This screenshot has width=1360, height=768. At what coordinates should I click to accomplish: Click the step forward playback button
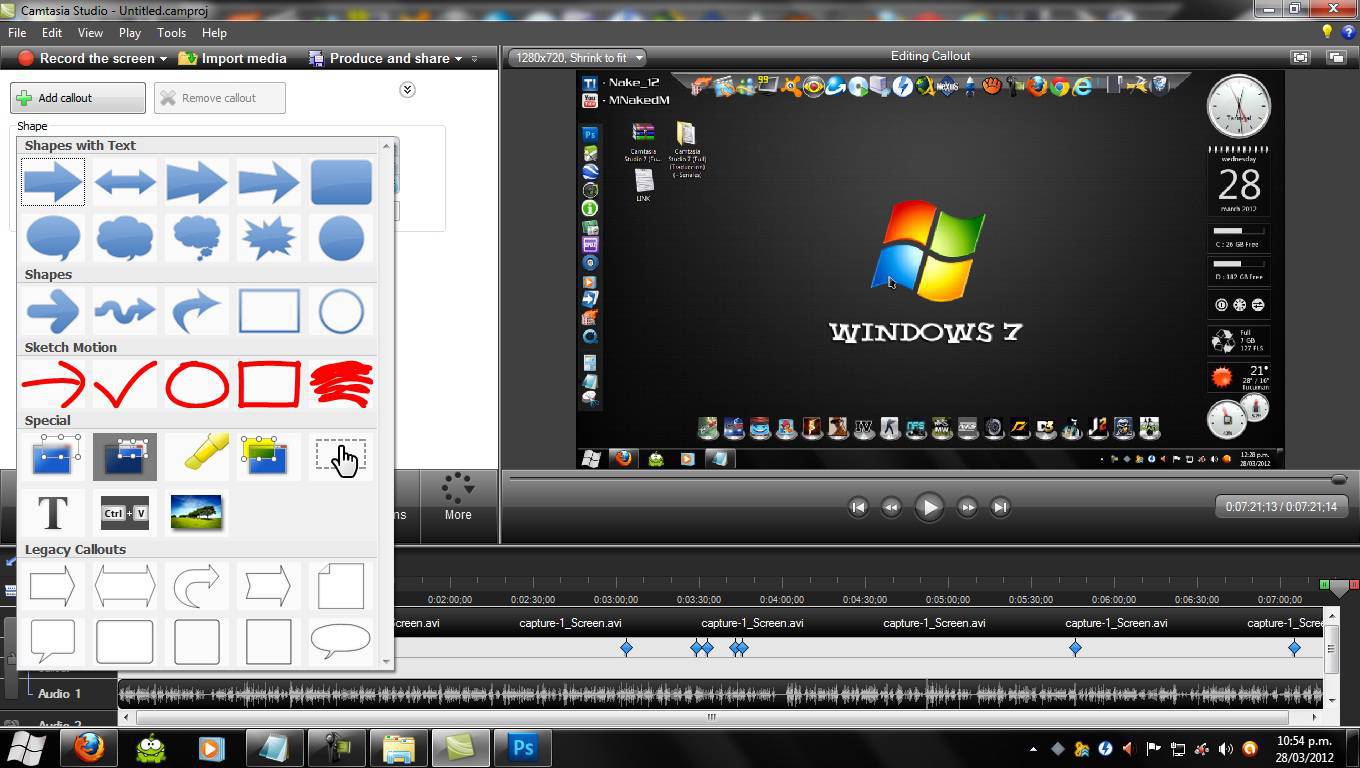click(x=967, y=507)
